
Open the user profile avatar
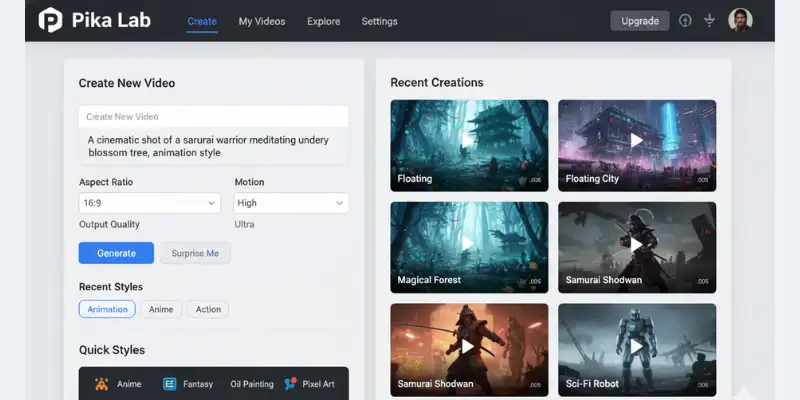(740, 20)
